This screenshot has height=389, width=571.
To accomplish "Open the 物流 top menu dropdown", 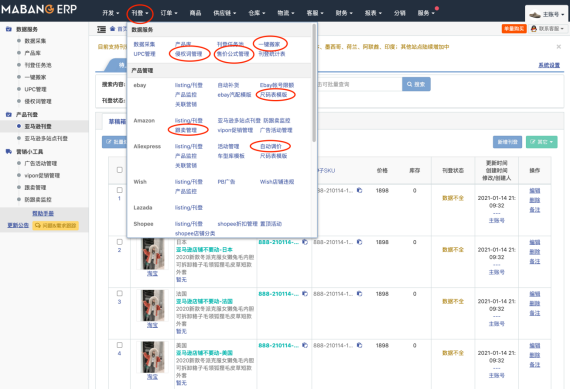I will (286, 13).
